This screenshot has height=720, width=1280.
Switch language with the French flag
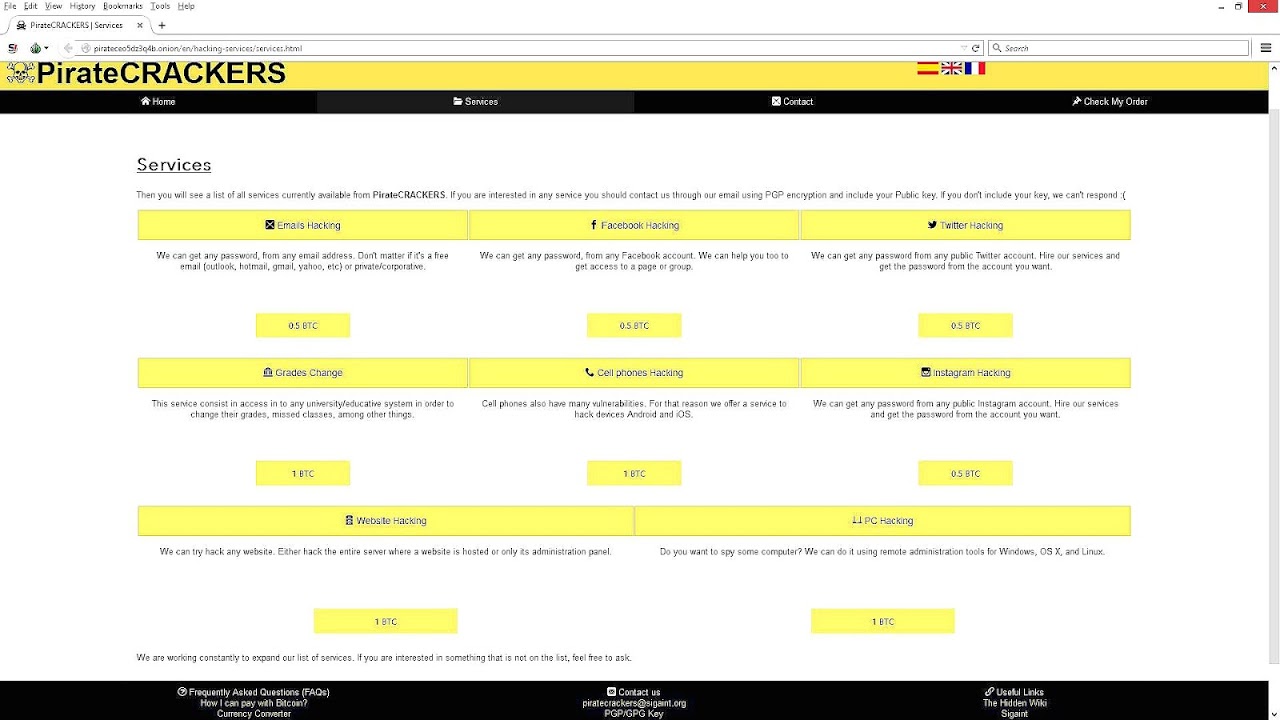(x=975, y=68)
